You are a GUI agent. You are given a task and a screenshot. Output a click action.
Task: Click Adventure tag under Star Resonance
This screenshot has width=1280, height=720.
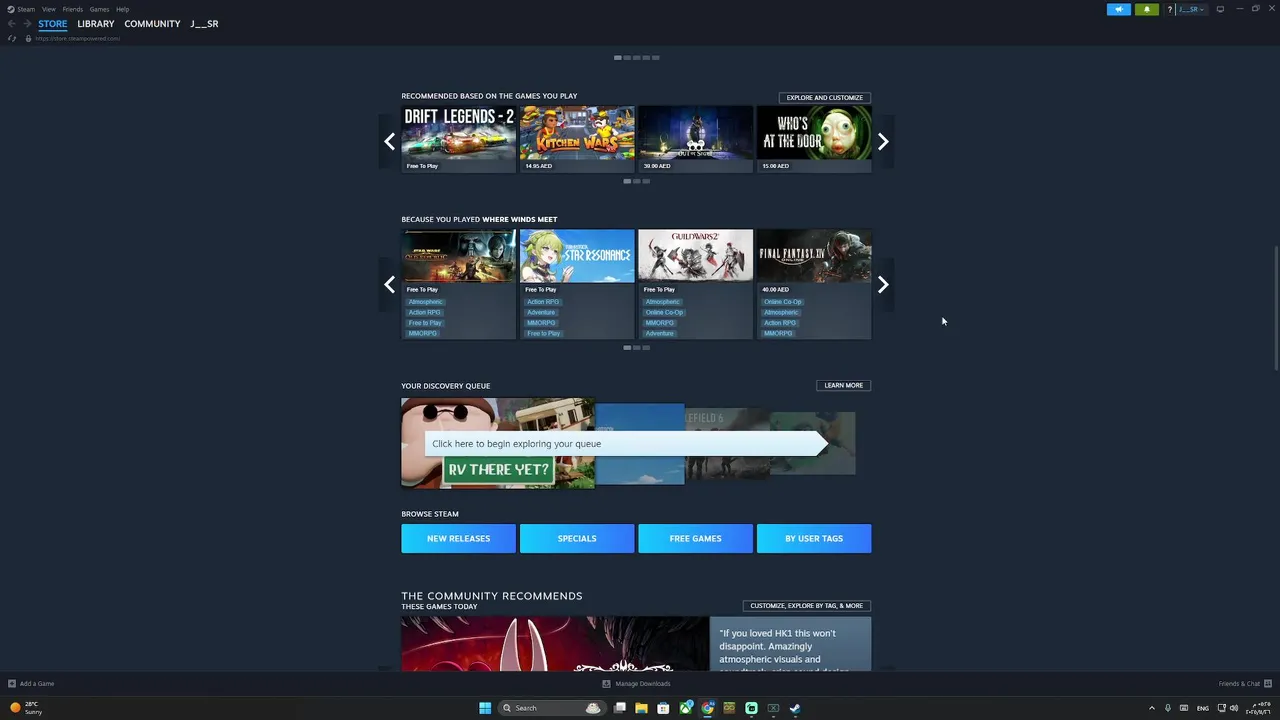pyautogui.click(x=541, y=312)
